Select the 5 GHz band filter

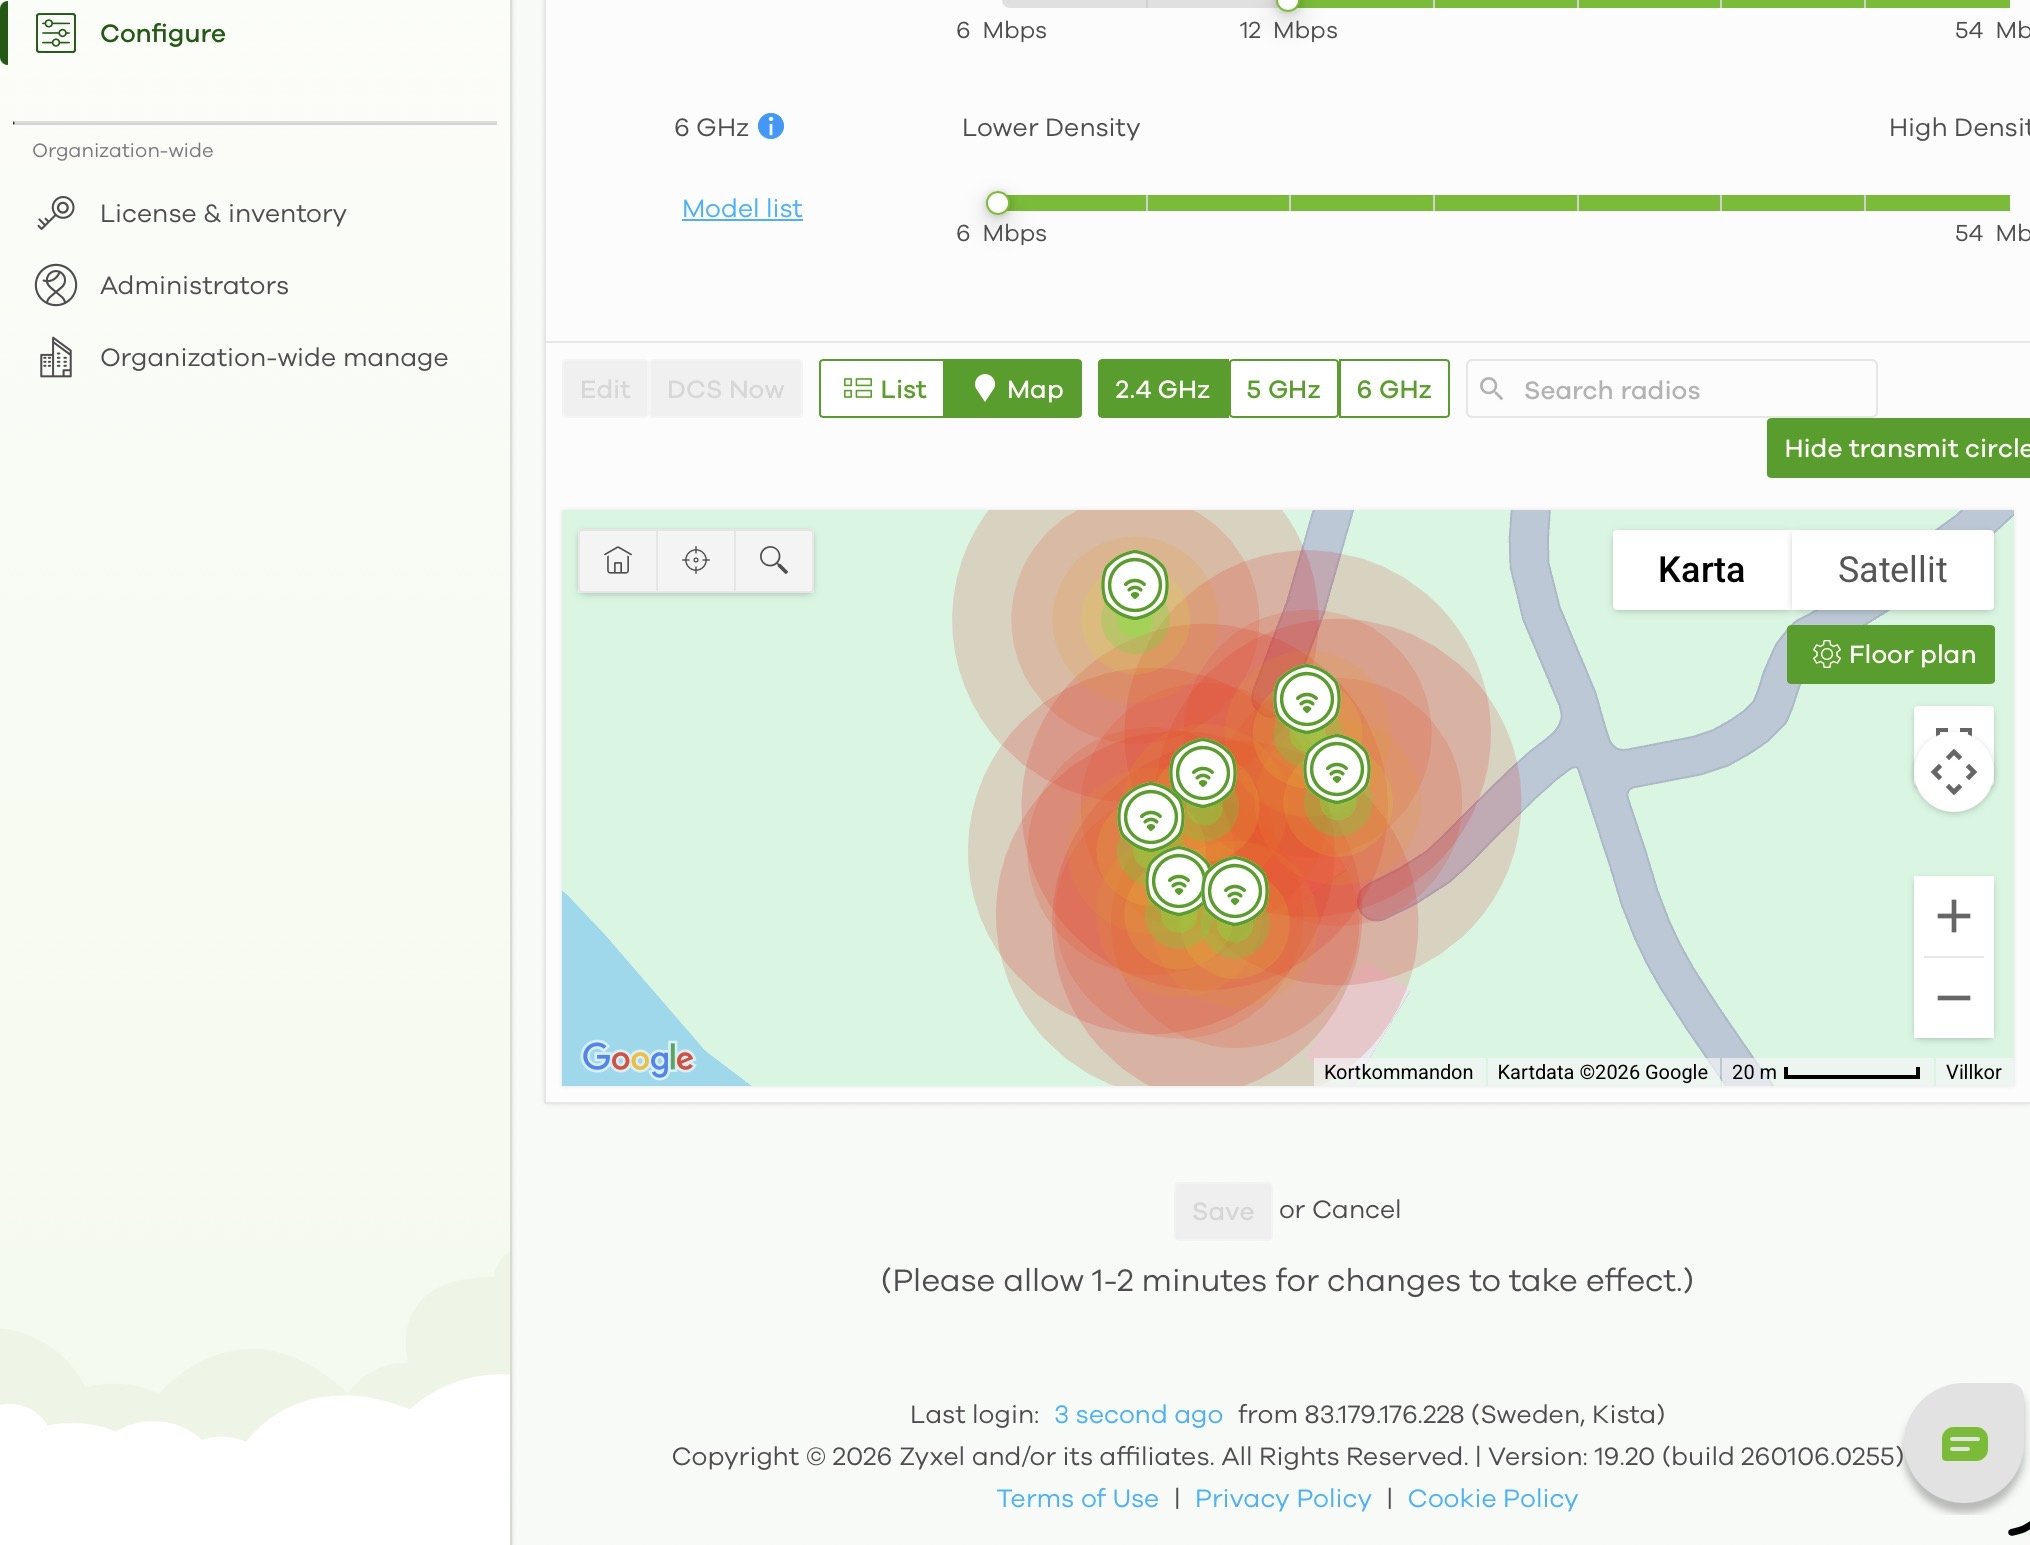(1283, 389)
